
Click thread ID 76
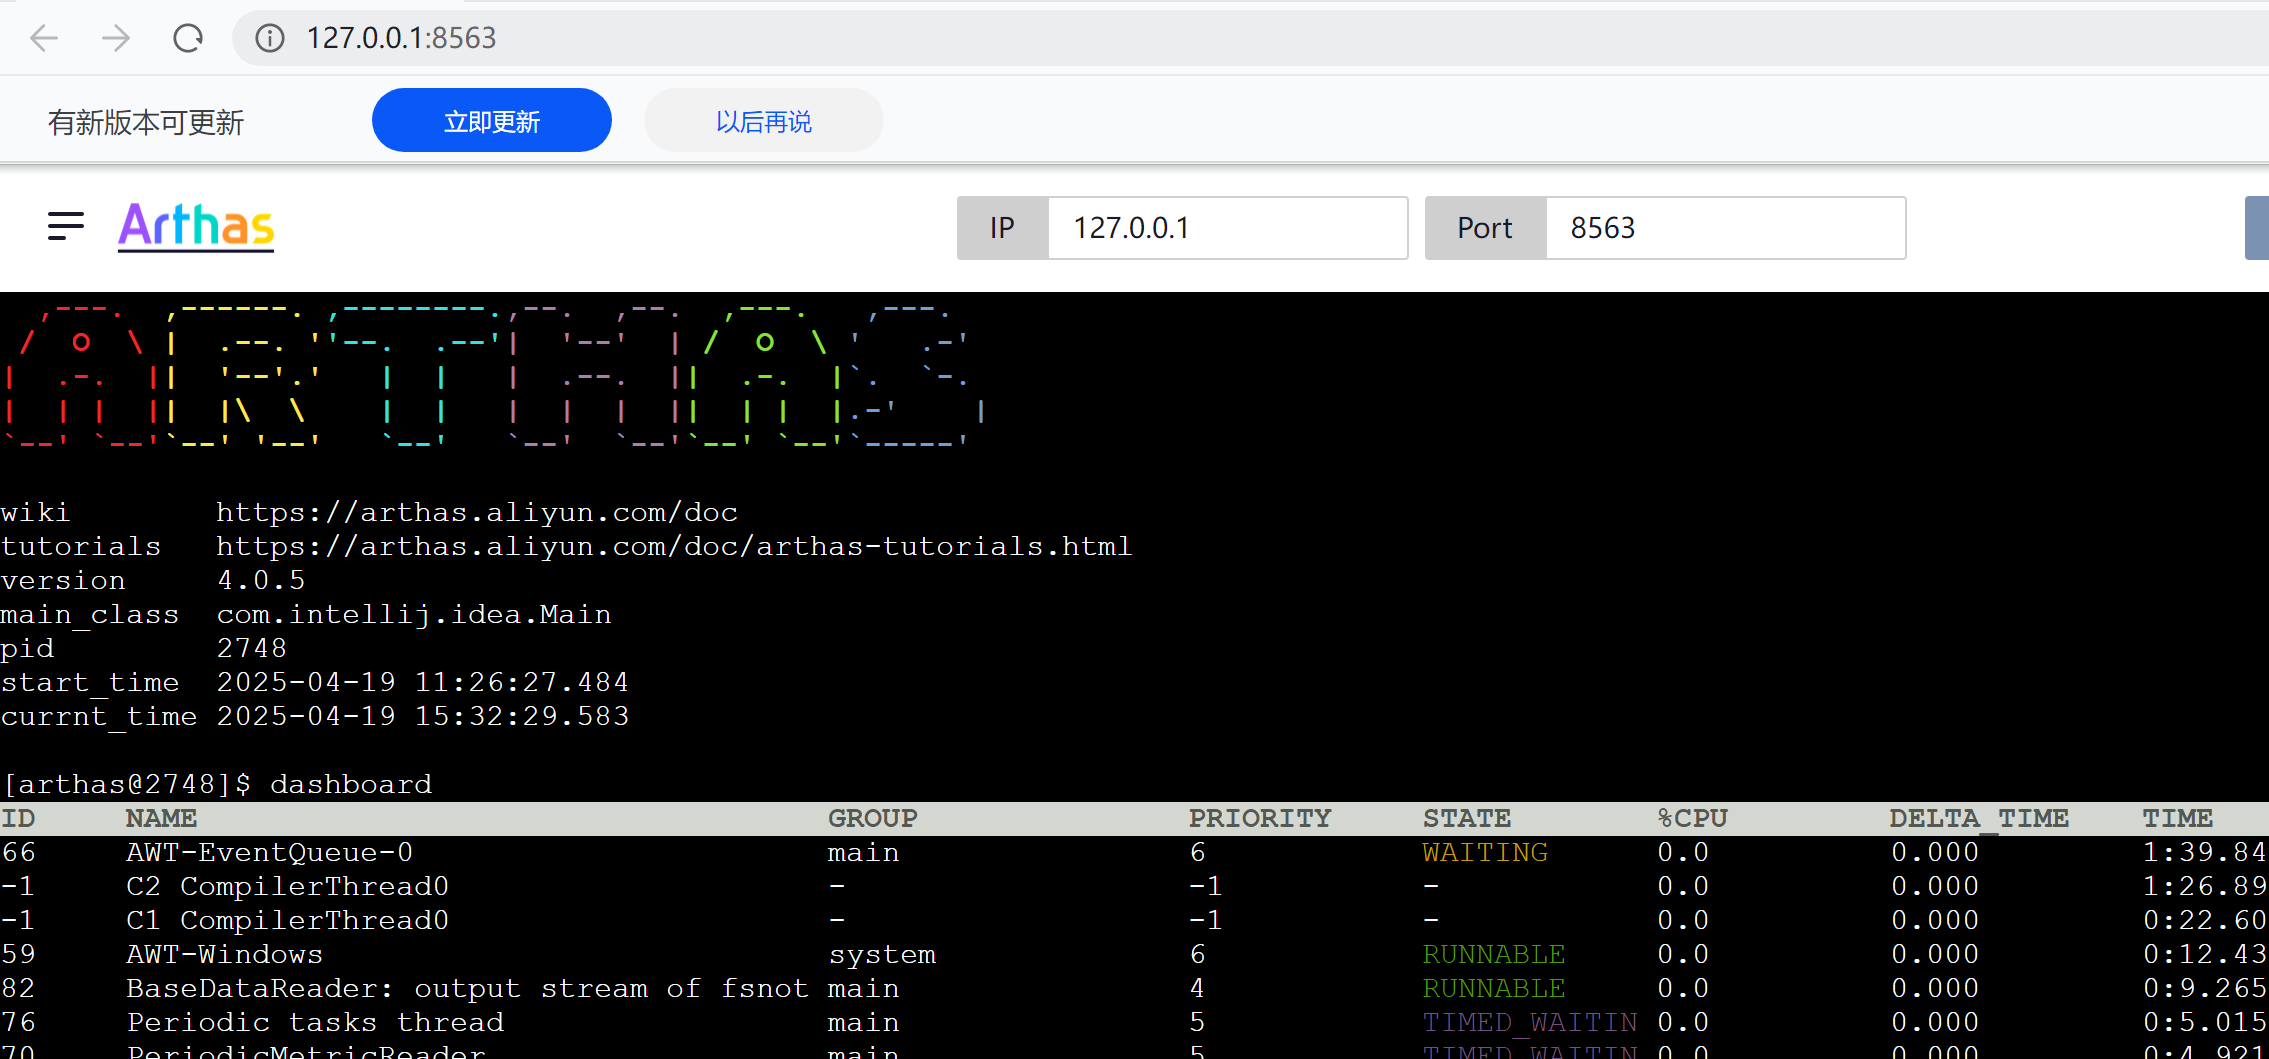[x=18, y=1022]
